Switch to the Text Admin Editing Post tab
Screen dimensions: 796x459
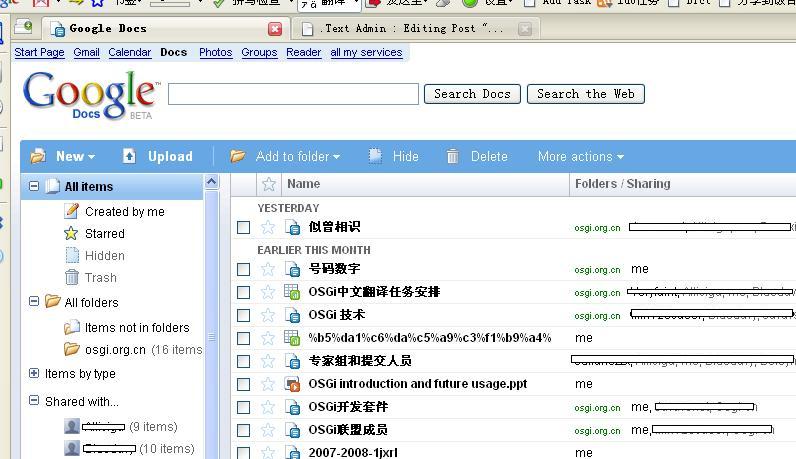click(416, 28)
